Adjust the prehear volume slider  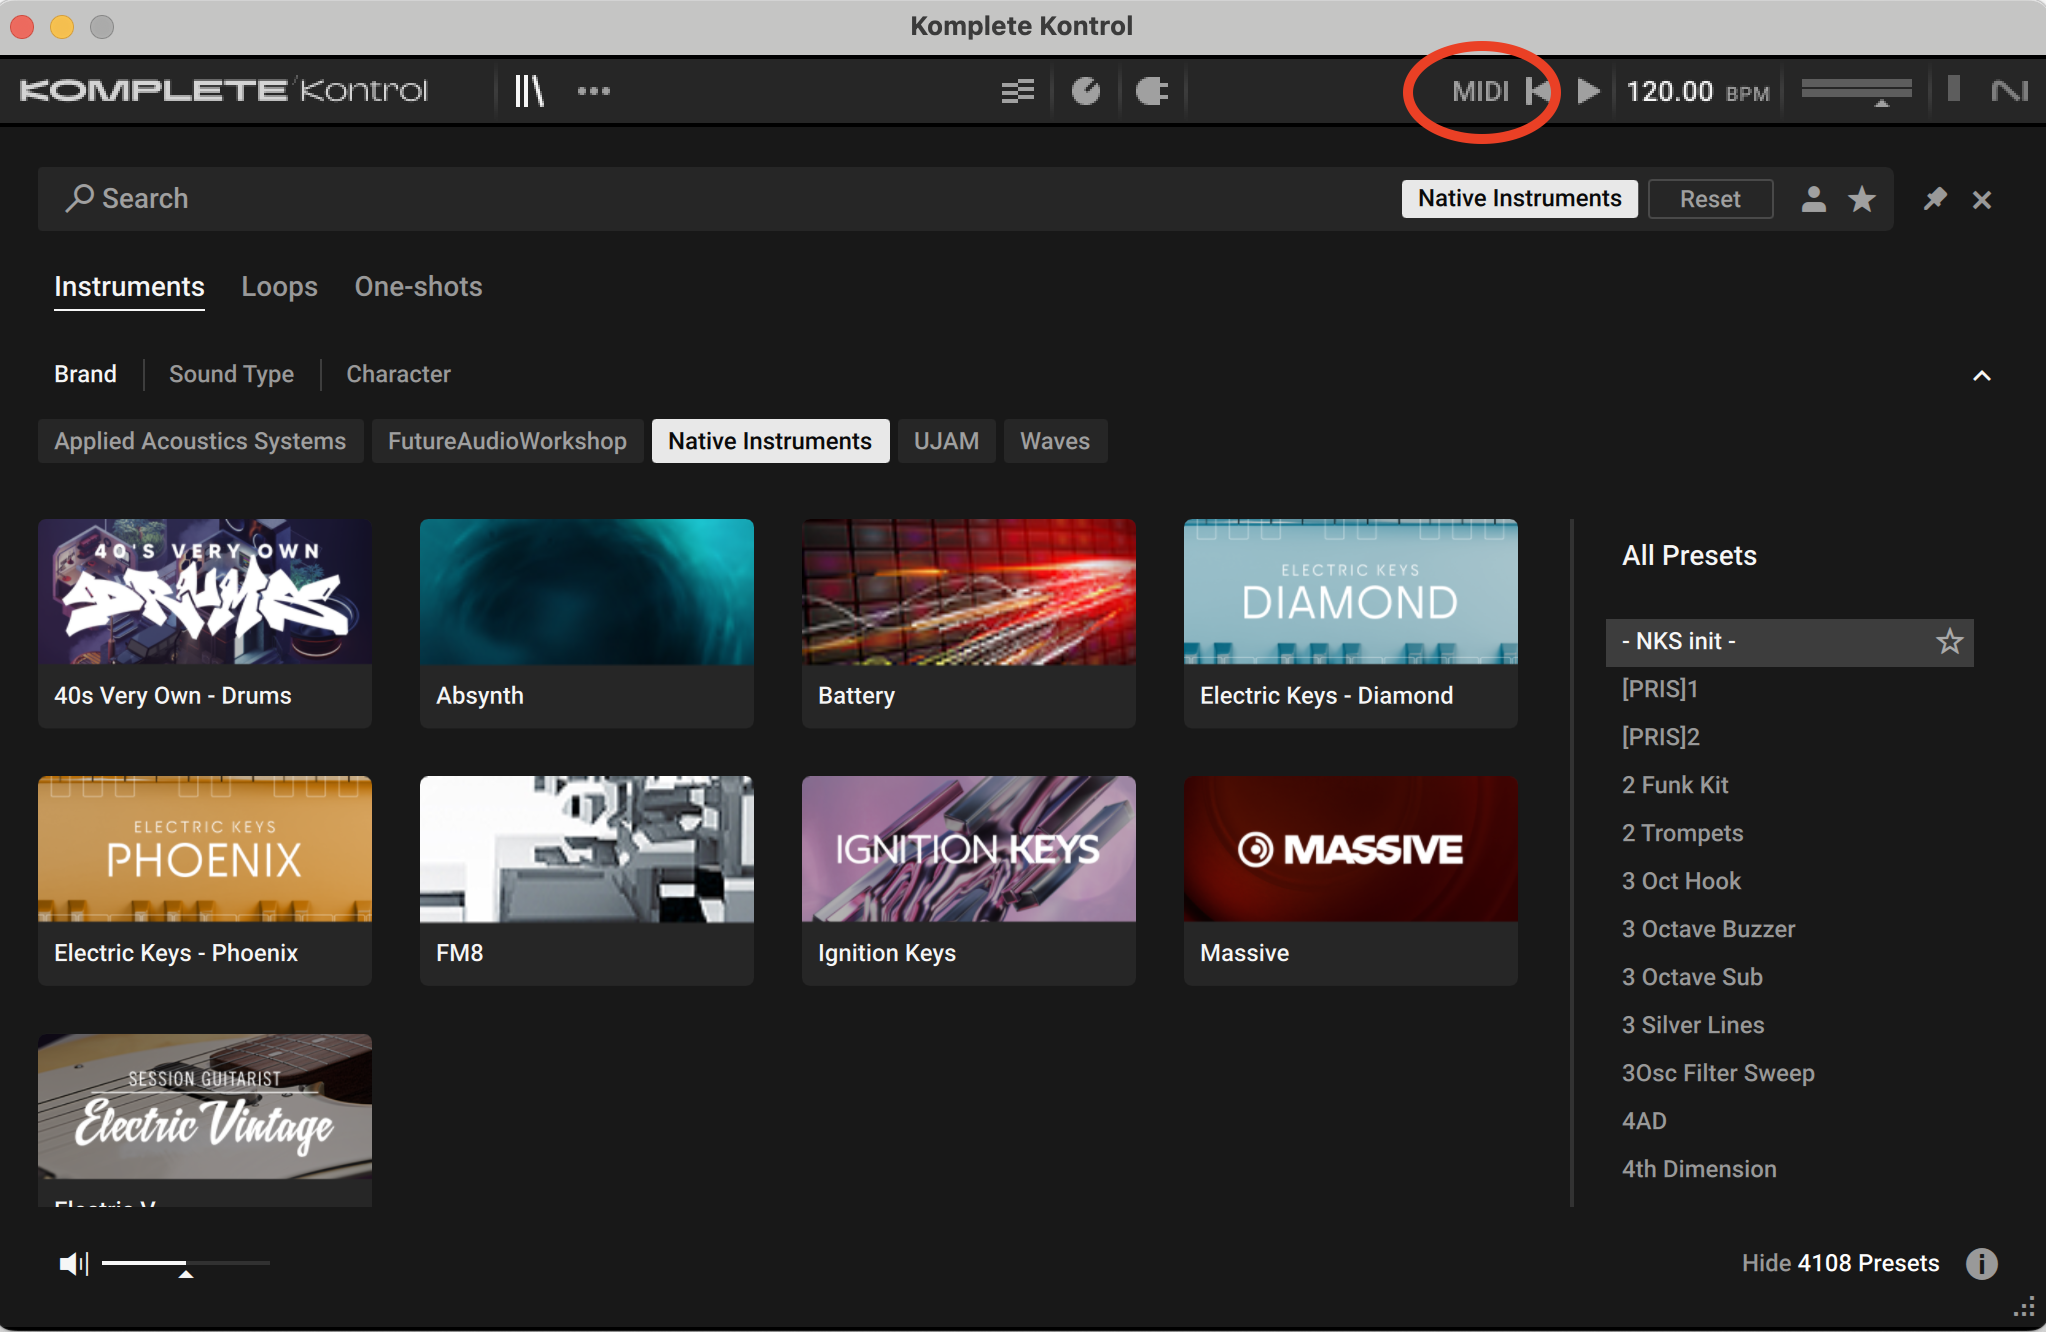pos(186,1264)
